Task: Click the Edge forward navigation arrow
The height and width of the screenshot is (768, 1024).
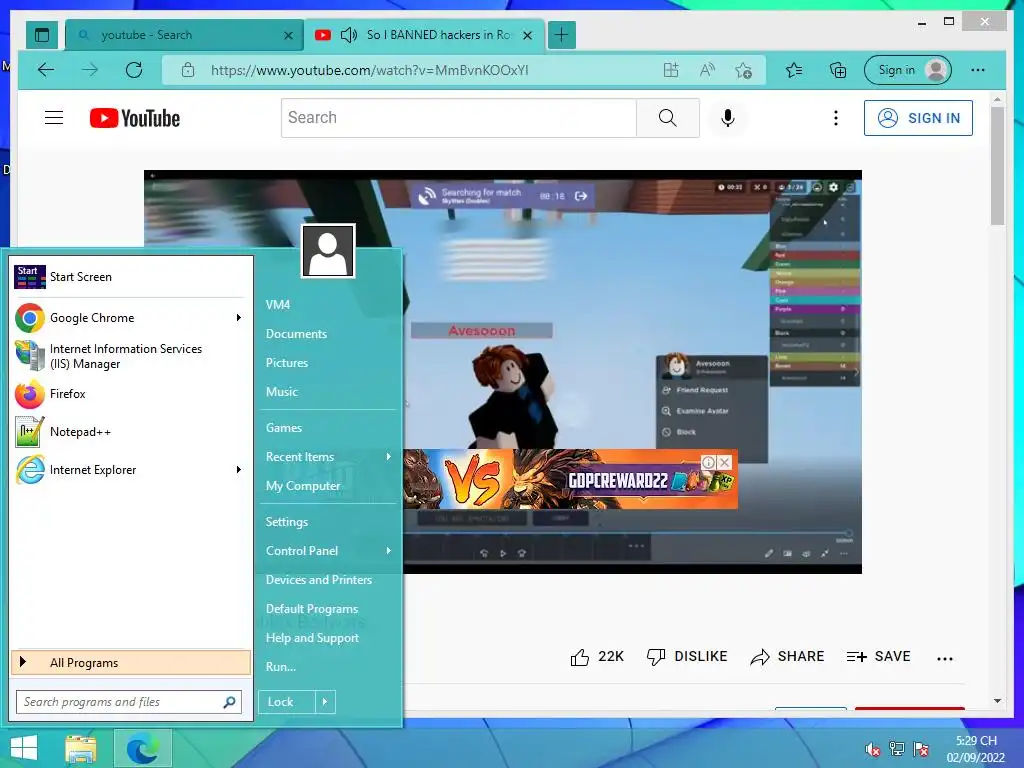Action: tap(89, 70)
